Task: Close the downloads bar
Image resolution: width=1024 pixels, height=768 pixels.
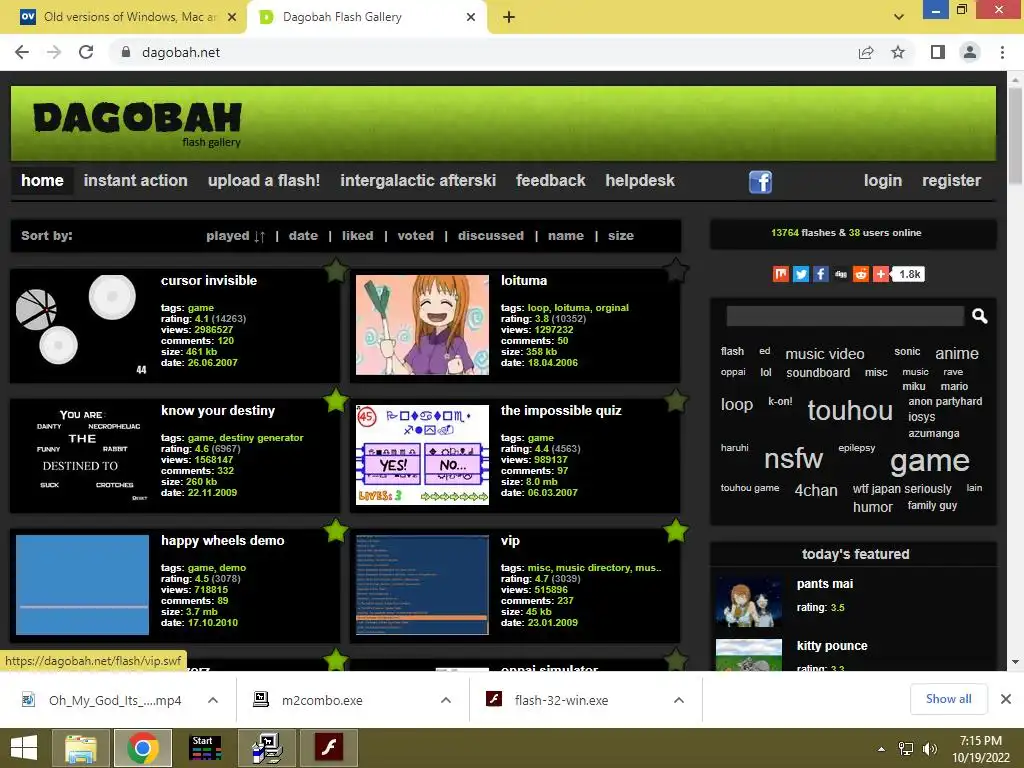Action: 1006,699
